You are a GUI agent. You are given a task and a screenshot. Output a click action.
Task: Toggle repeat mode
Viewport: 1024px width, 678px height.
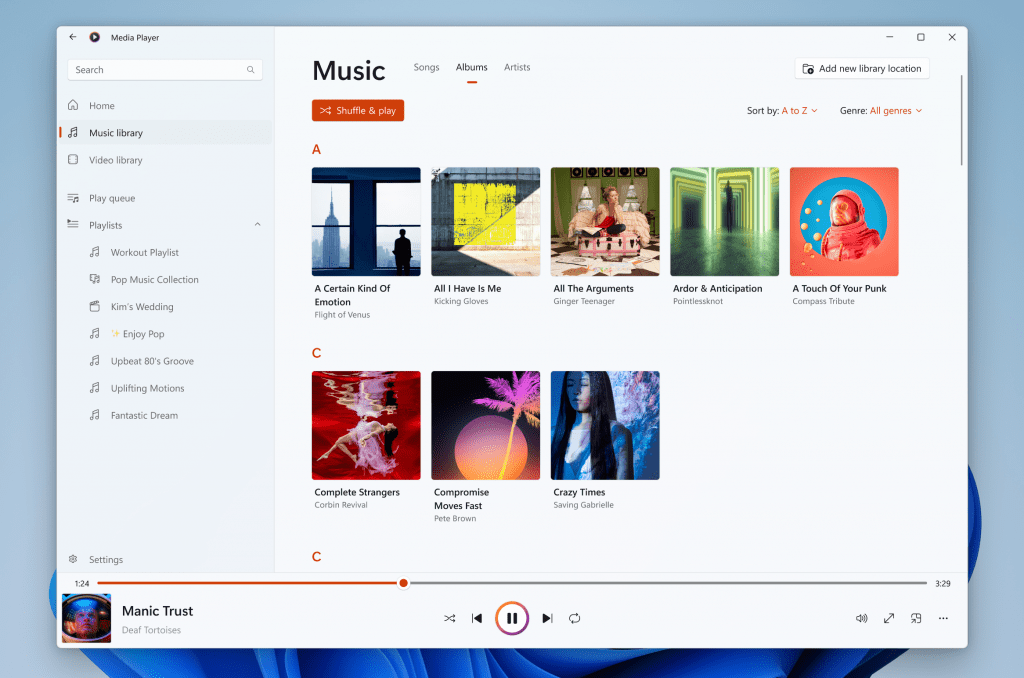point(575,618)
